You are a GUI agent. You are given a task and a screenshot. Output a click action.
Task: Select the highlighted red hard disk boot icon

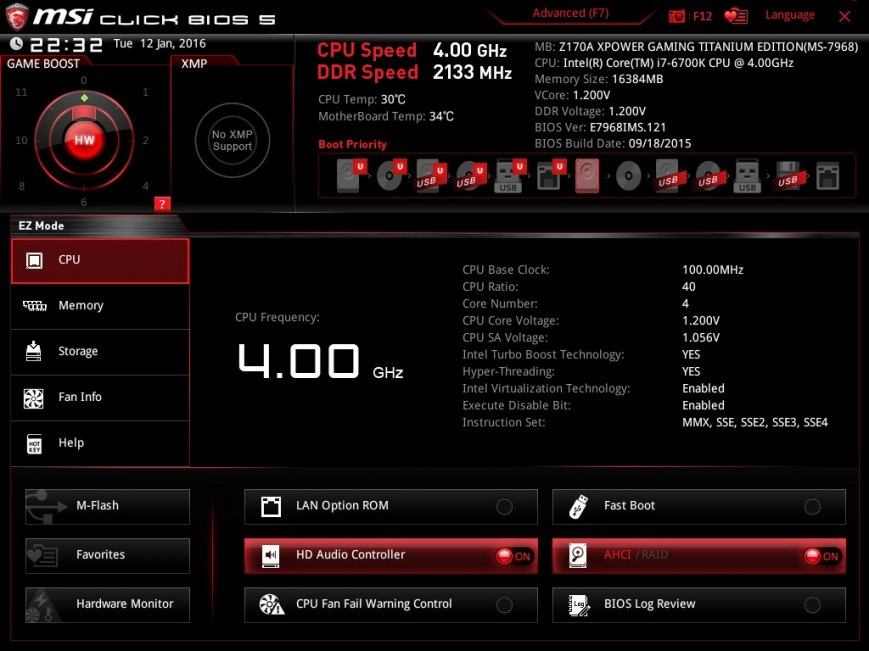pyautogui.click(x=587, y=176)
